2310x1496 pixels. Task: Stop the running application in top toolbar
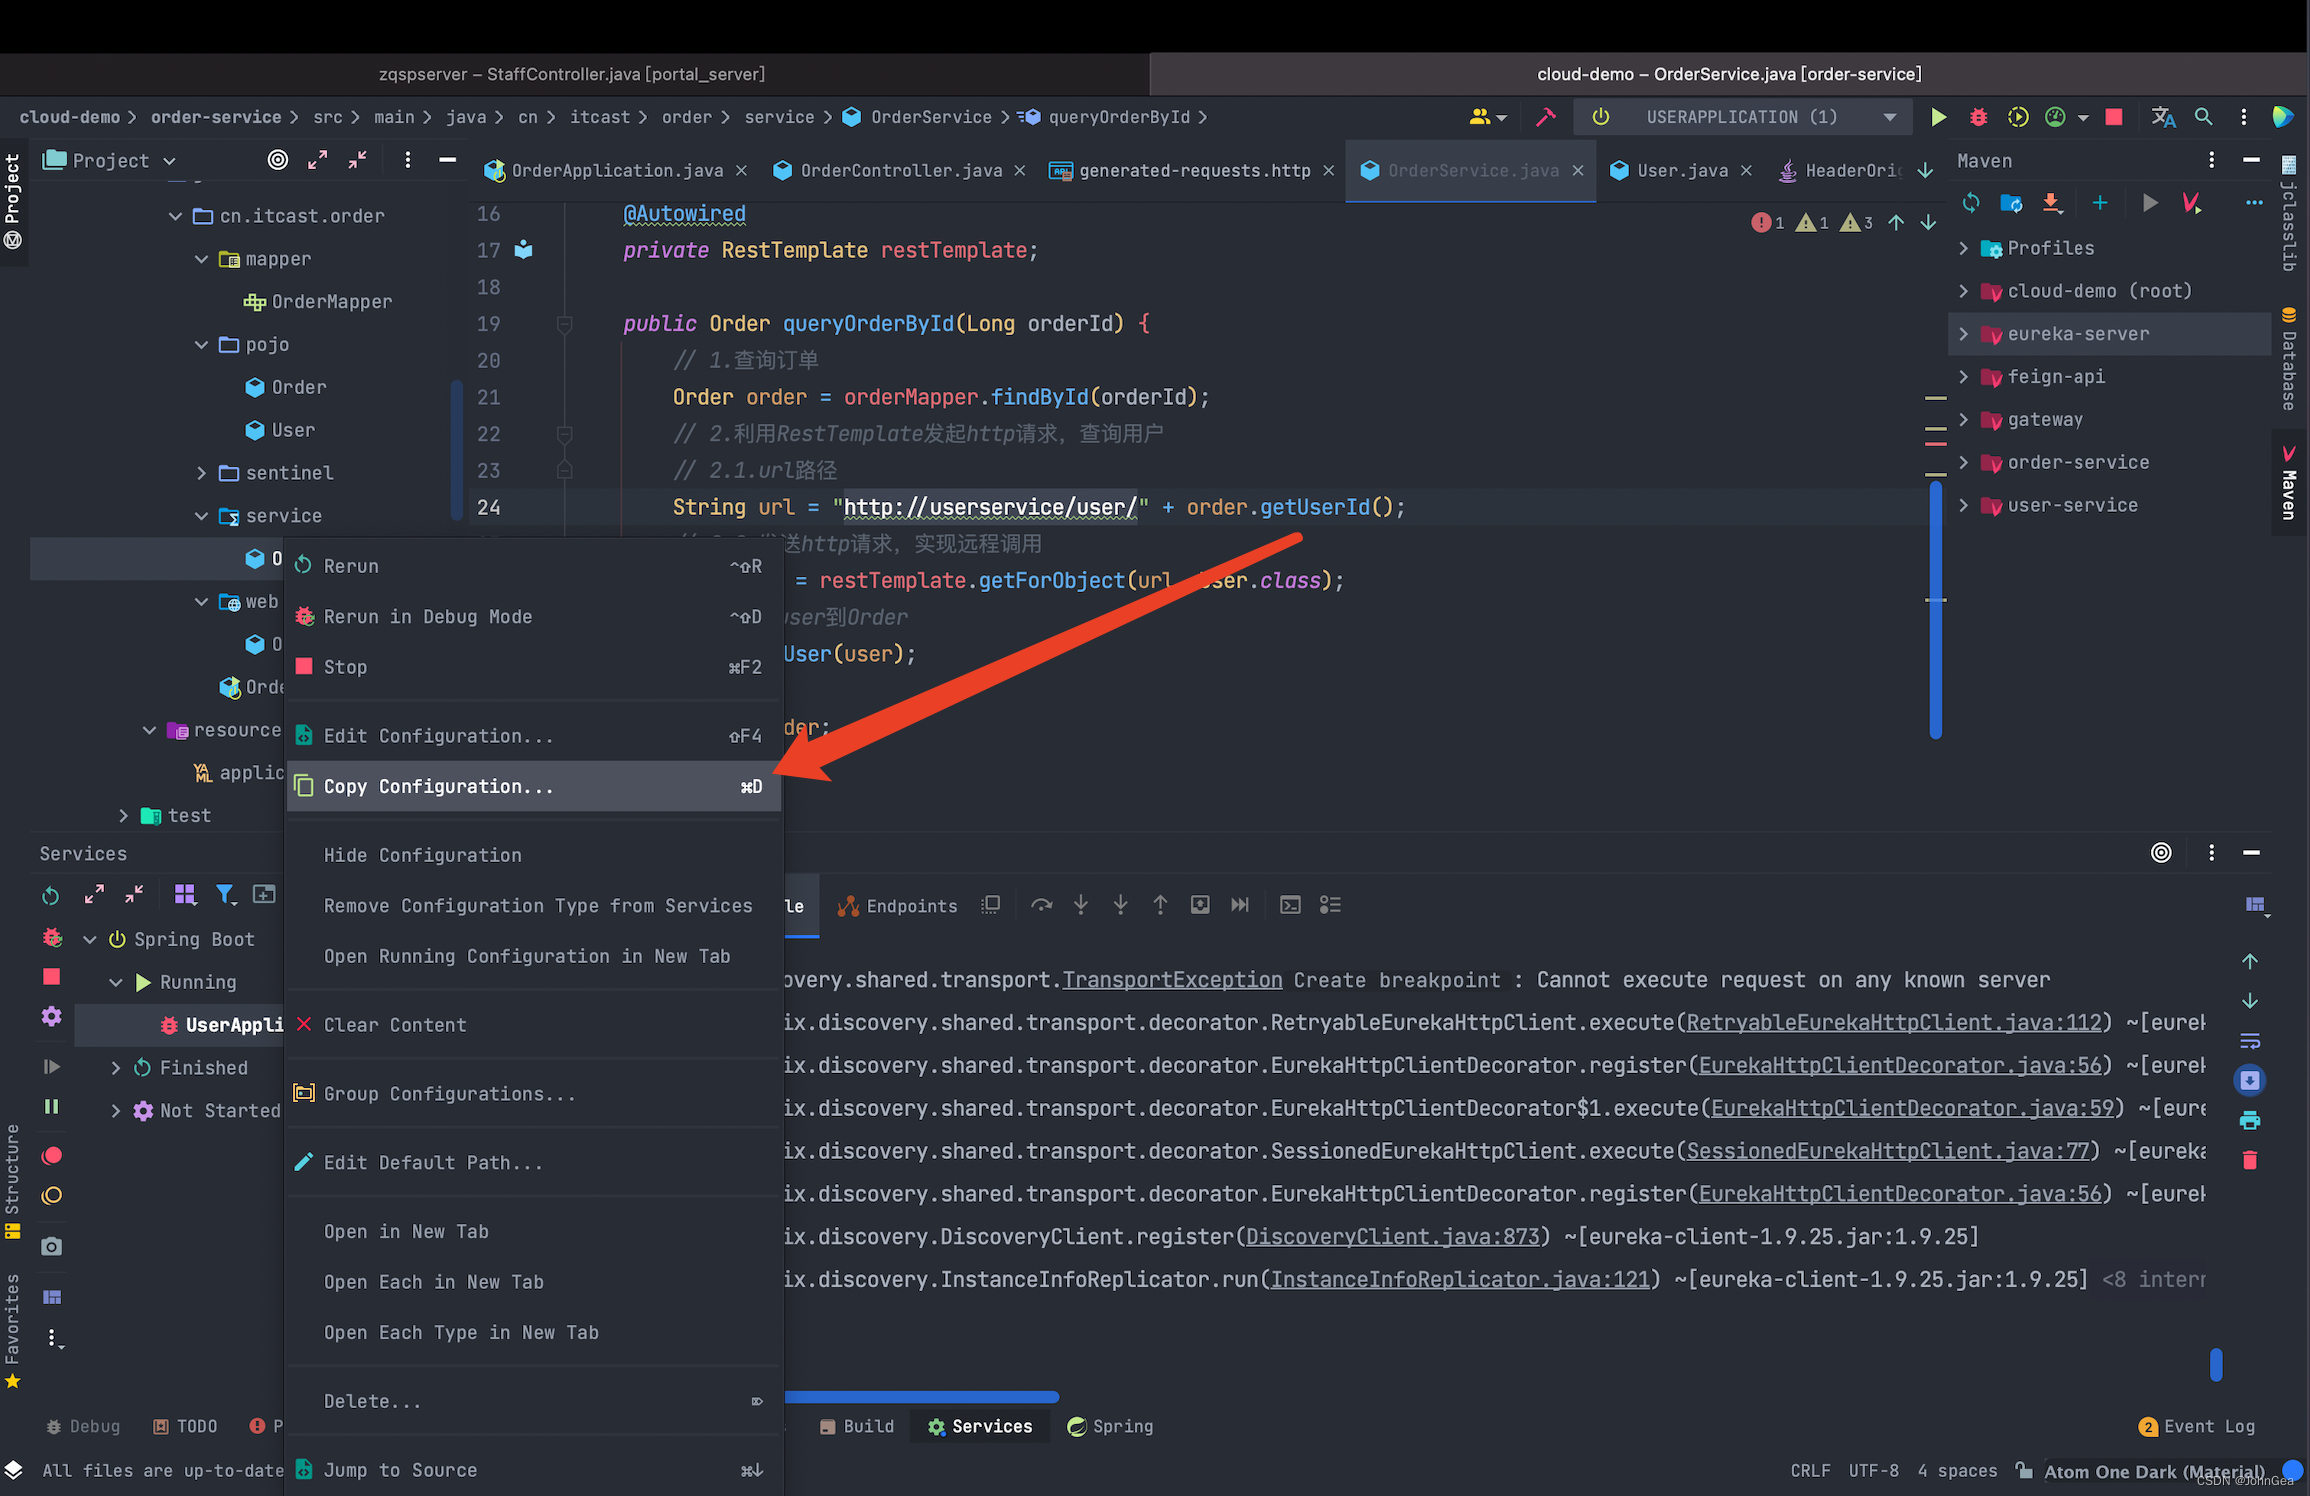[2113, 117]
